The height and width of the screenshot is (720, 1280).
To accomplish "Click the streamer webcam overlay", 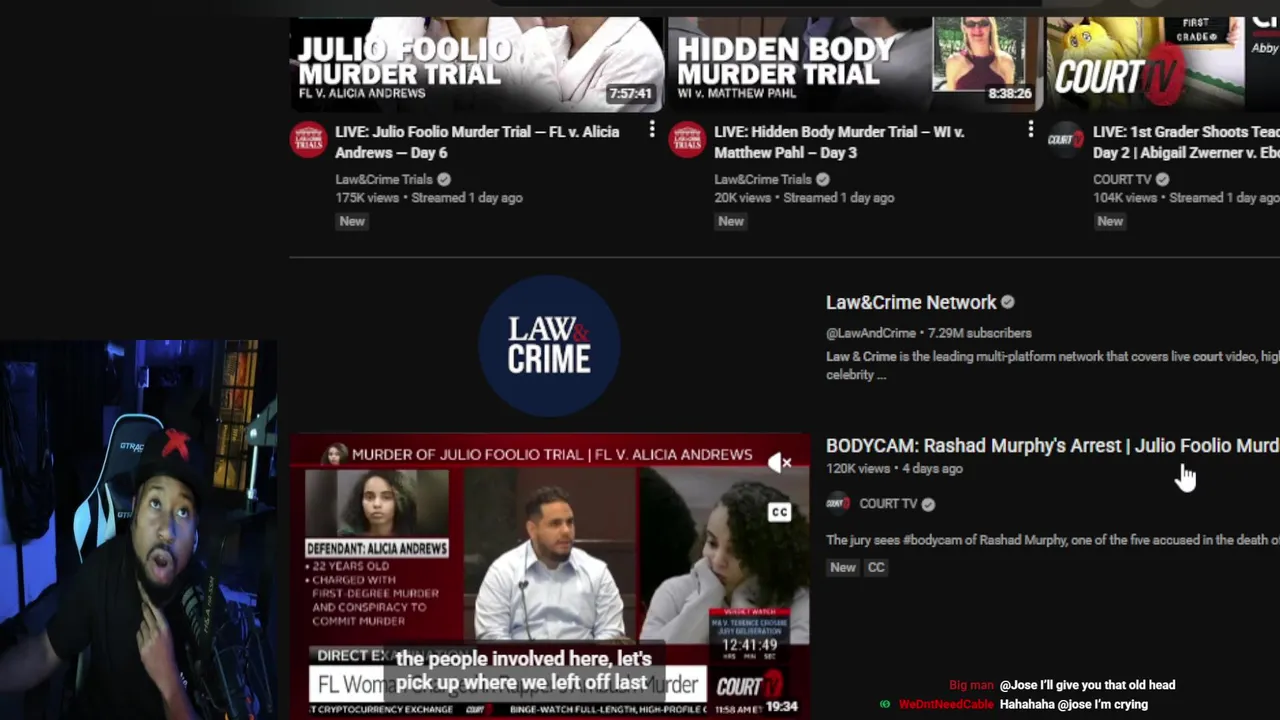I will click(138, 530).
